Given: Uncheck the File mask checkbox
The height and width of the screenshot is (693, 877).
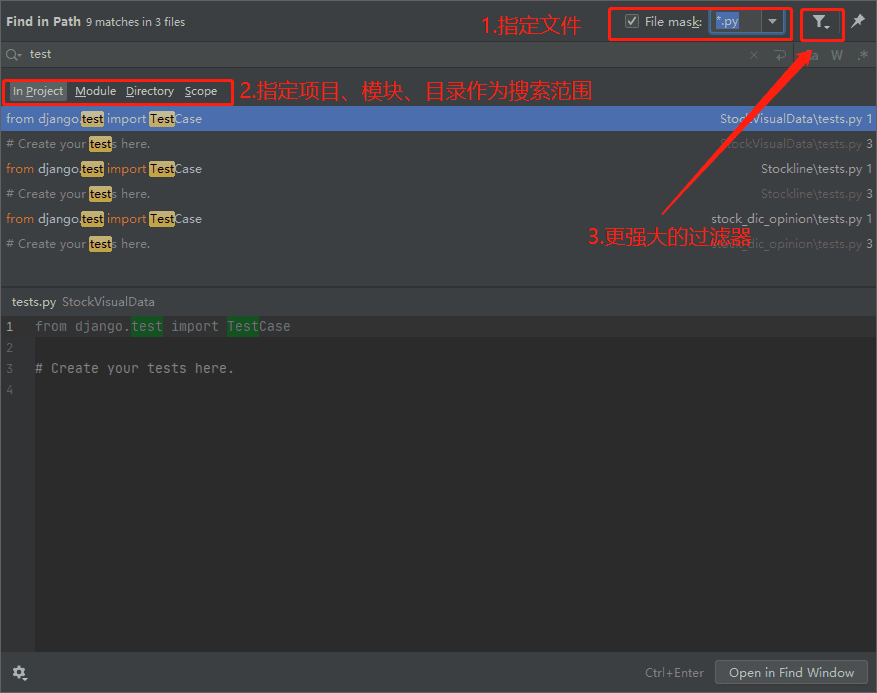Looking at the screenshot, I should tap(632, 22).
